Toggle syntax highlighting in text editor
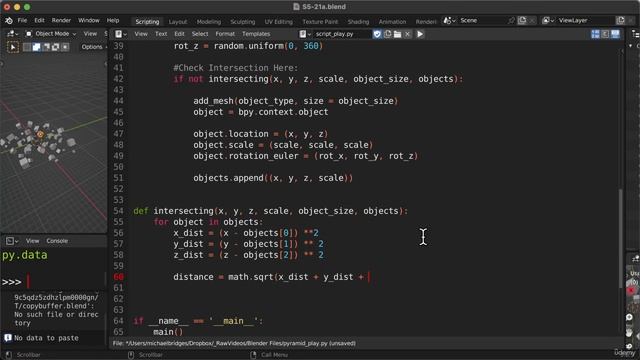Screen dimensions: 640x360 (x=615, y=34)
